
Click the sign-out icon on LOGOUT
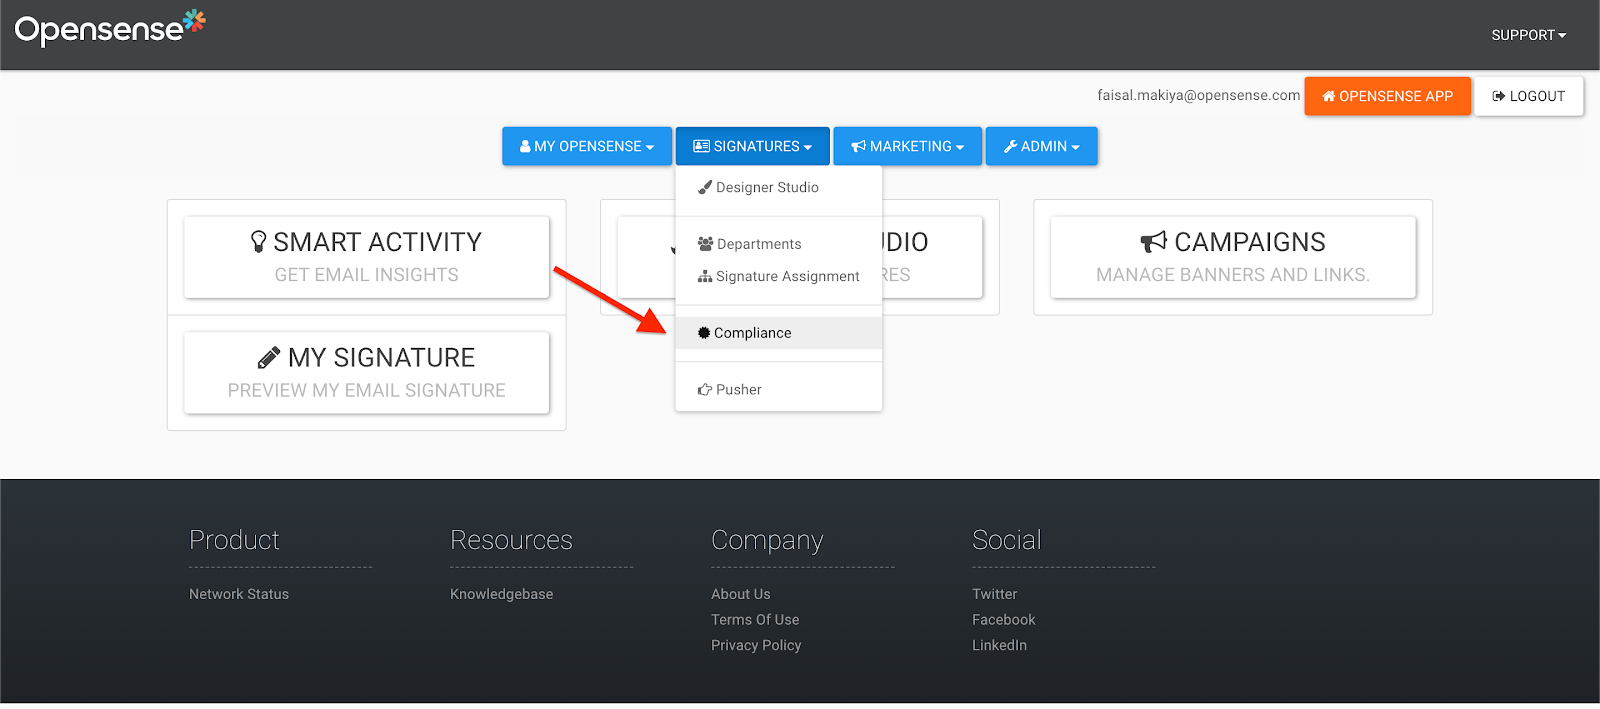tap(1499, 96)
